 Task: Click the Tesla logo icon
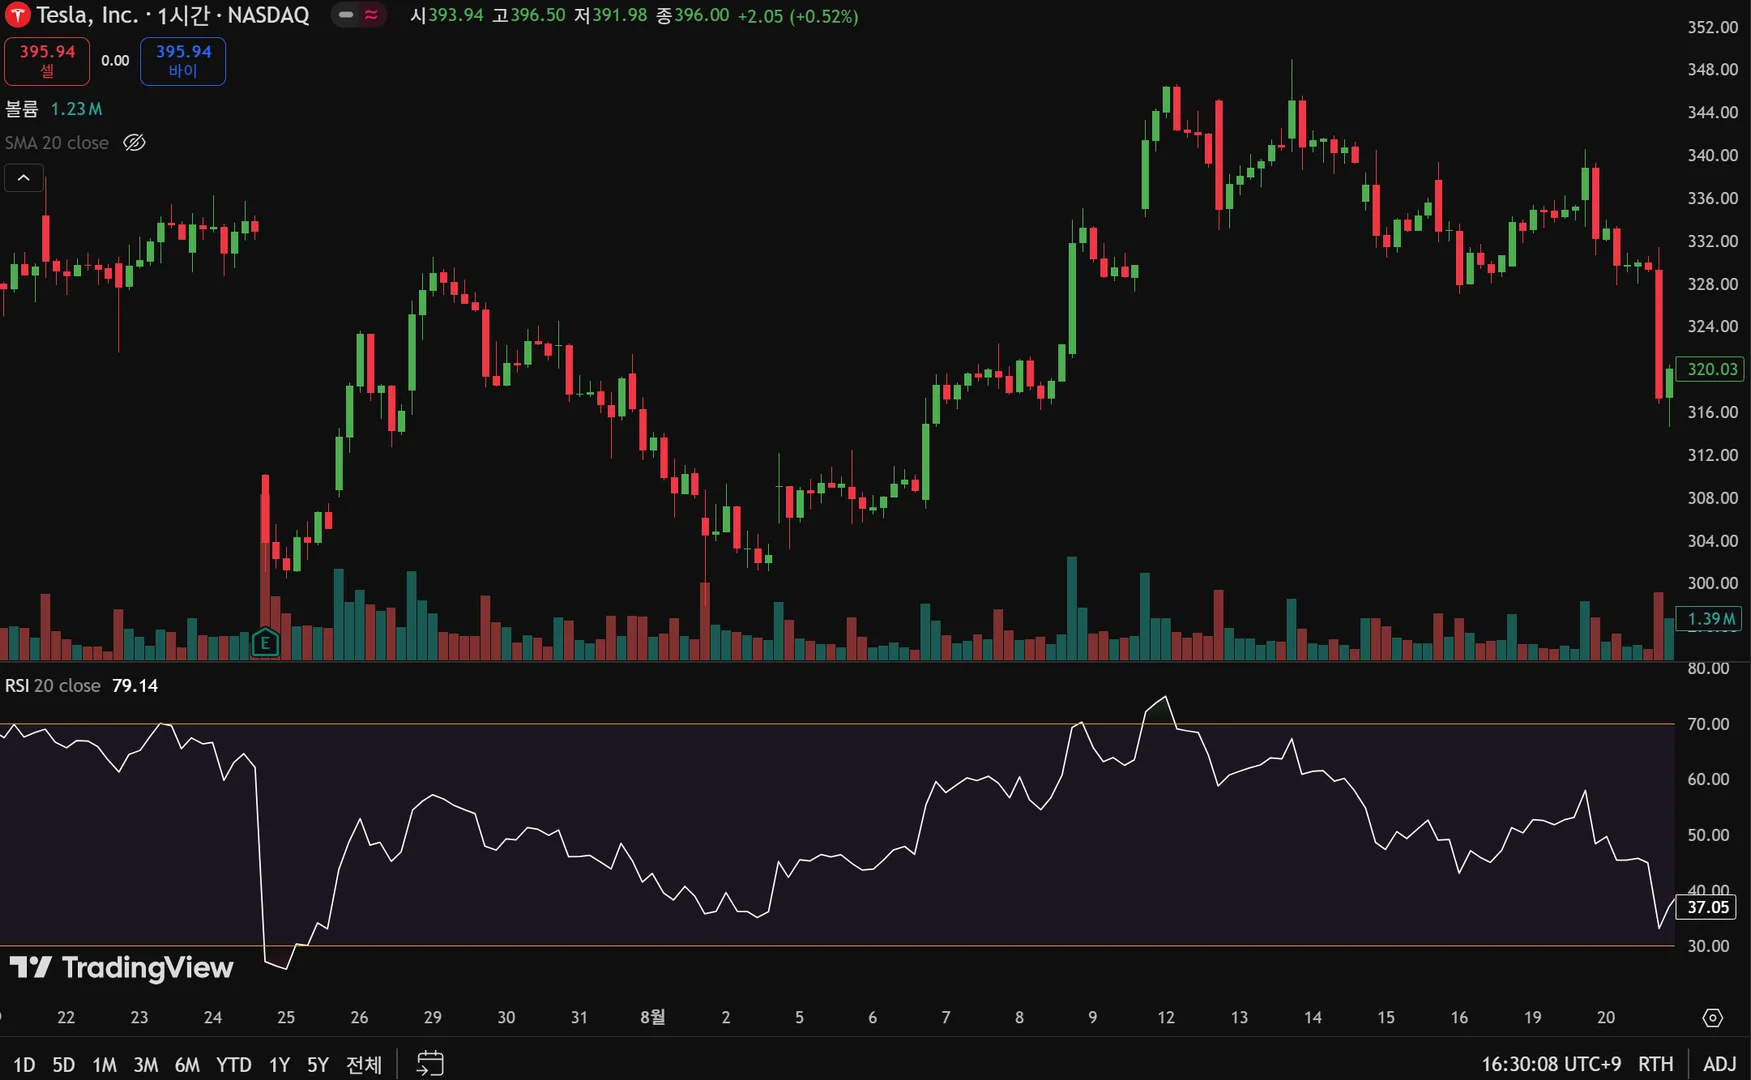click(17, 15)
